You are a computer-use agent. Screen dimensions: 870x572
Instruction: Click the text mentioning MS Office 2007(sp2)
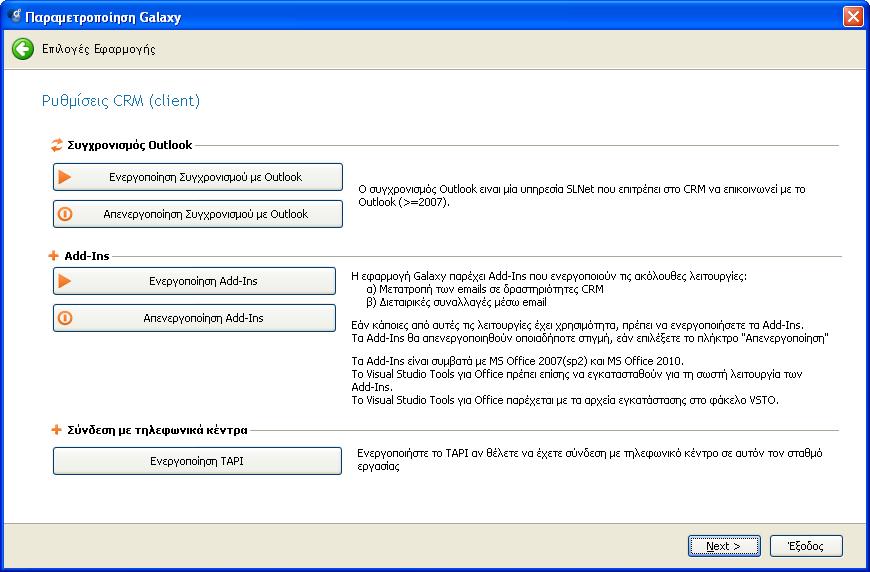(x=518, y=361)
